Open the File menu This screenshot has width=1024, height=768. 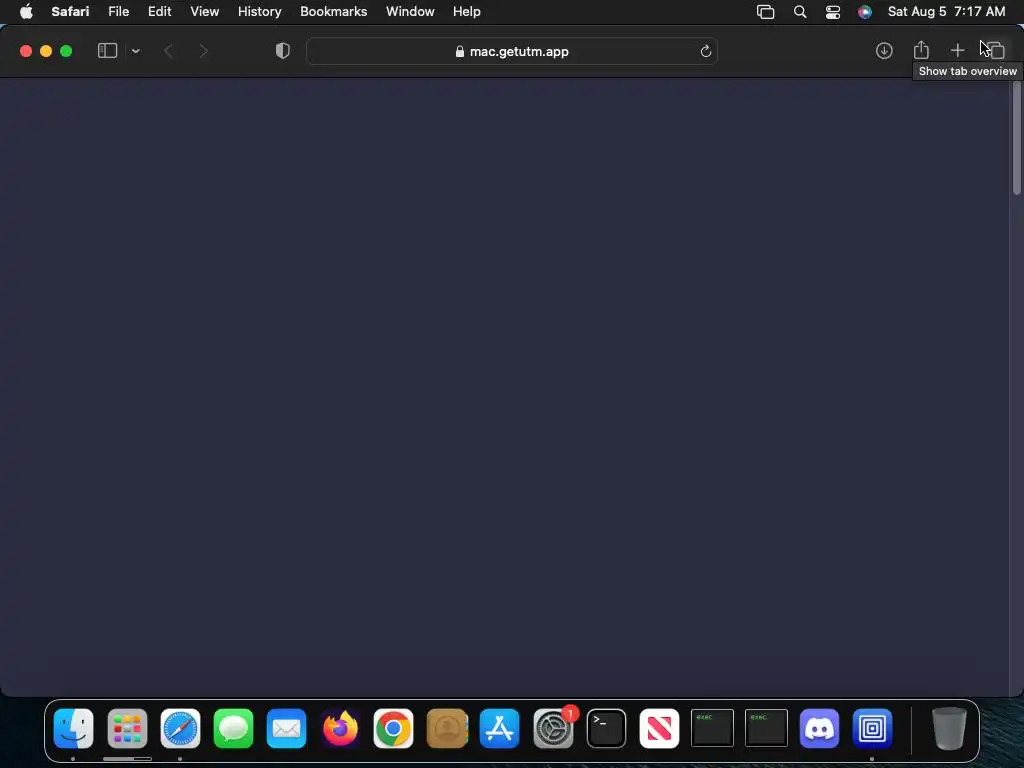(x=119, y=12)
